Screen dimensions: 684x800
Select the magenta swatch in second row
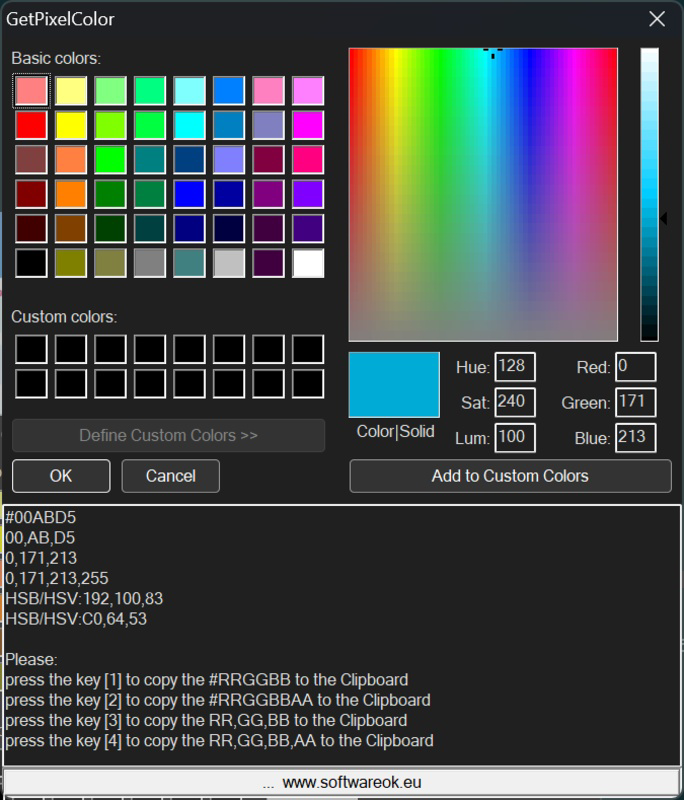308,125
